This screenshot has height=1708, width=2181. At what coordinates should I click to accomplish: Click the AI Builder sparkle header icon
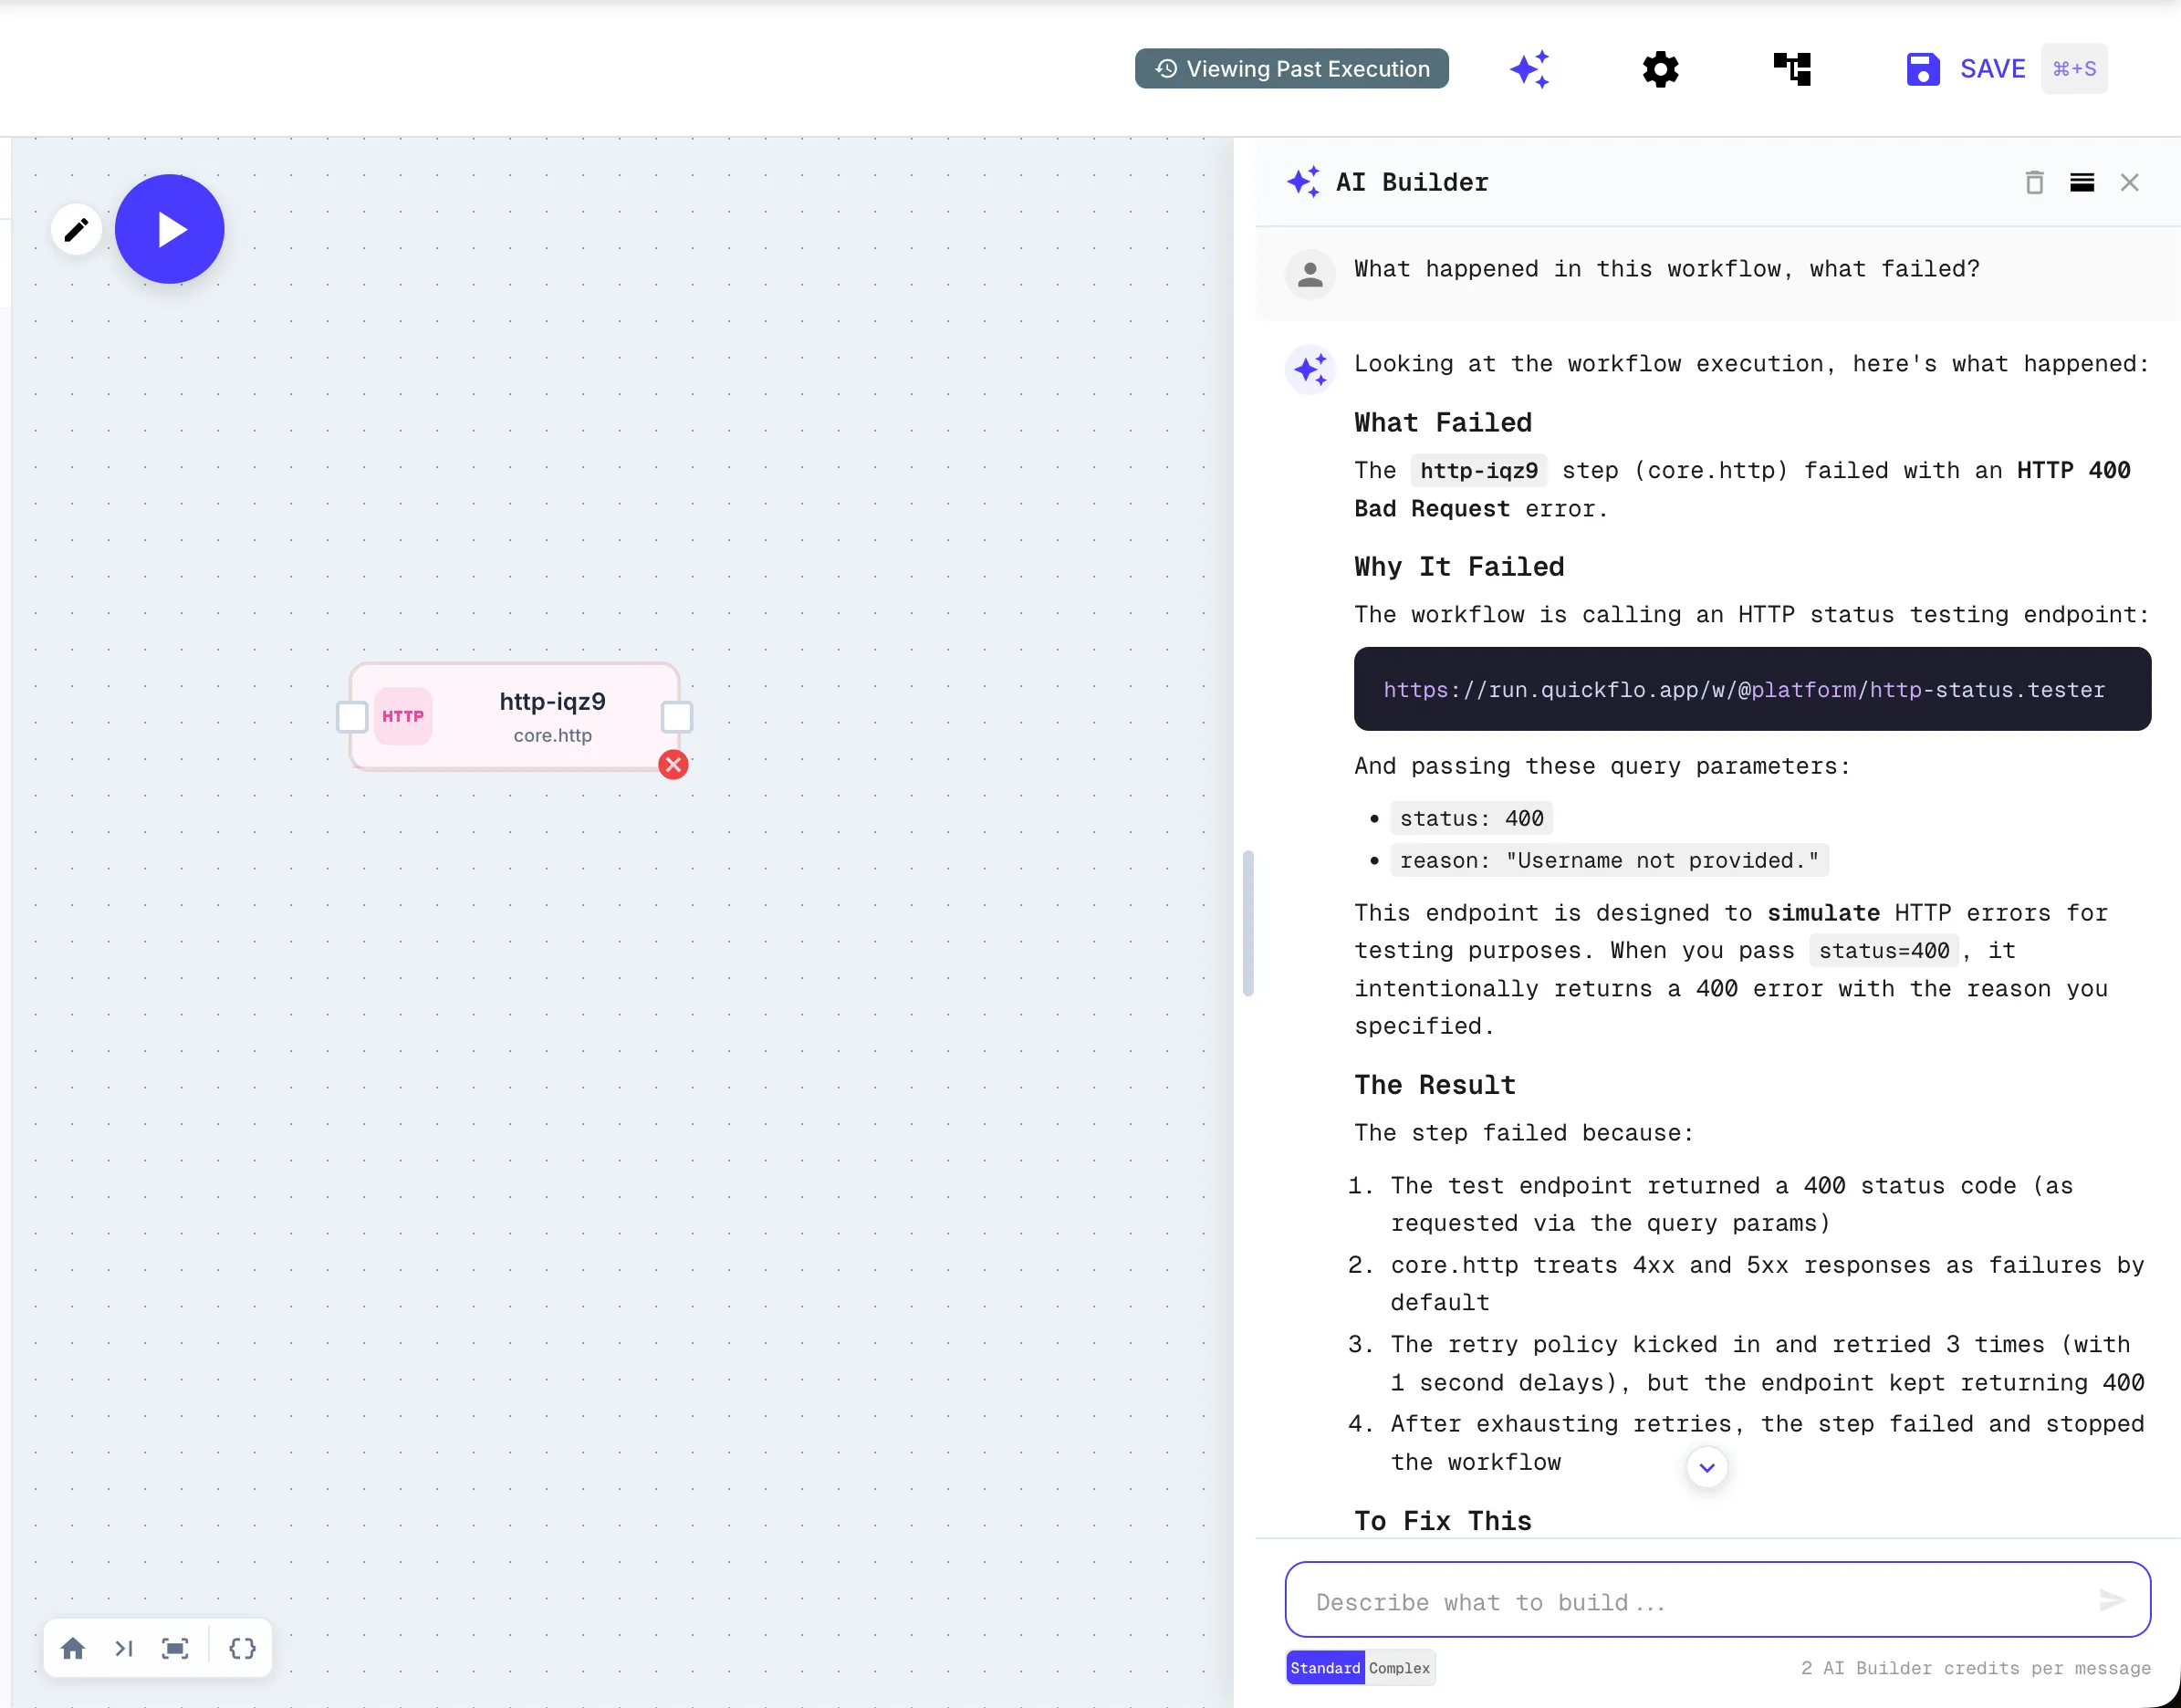1303,182
